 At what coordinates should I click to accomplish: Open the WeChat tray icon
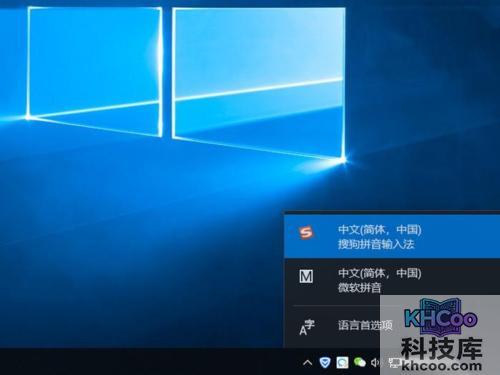(360, 362)
